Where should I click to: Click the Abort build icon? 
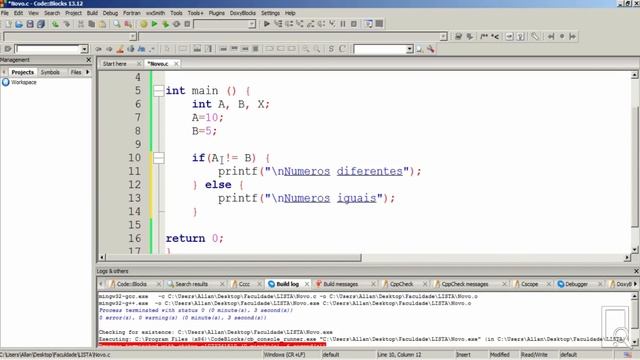187,24
